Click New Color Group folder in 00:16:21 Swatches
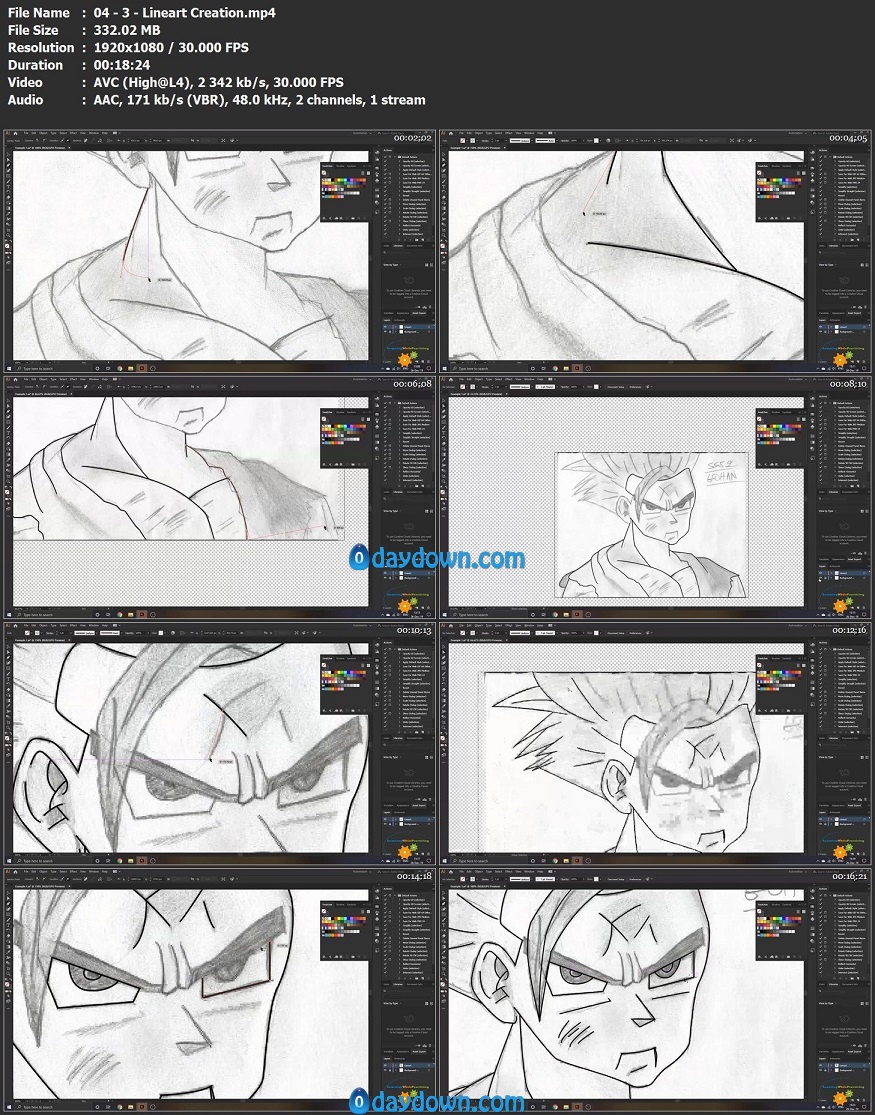 (x=788, y=957)
